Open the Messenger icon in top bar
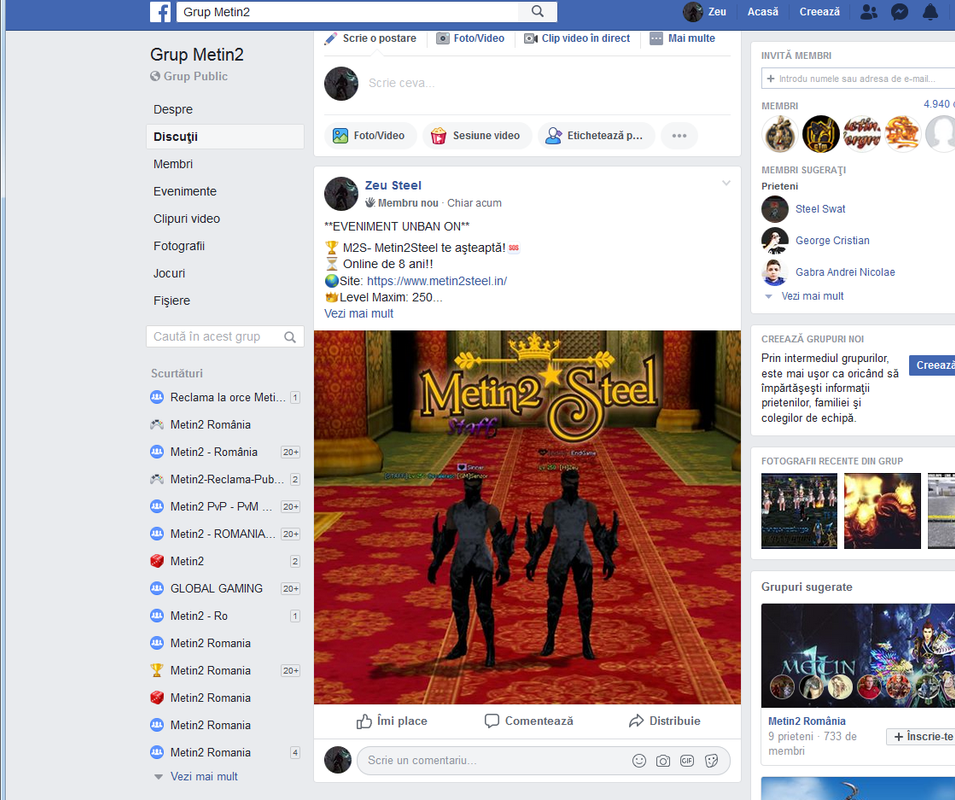This screenshot has height=800, width=955. (900, 12)
